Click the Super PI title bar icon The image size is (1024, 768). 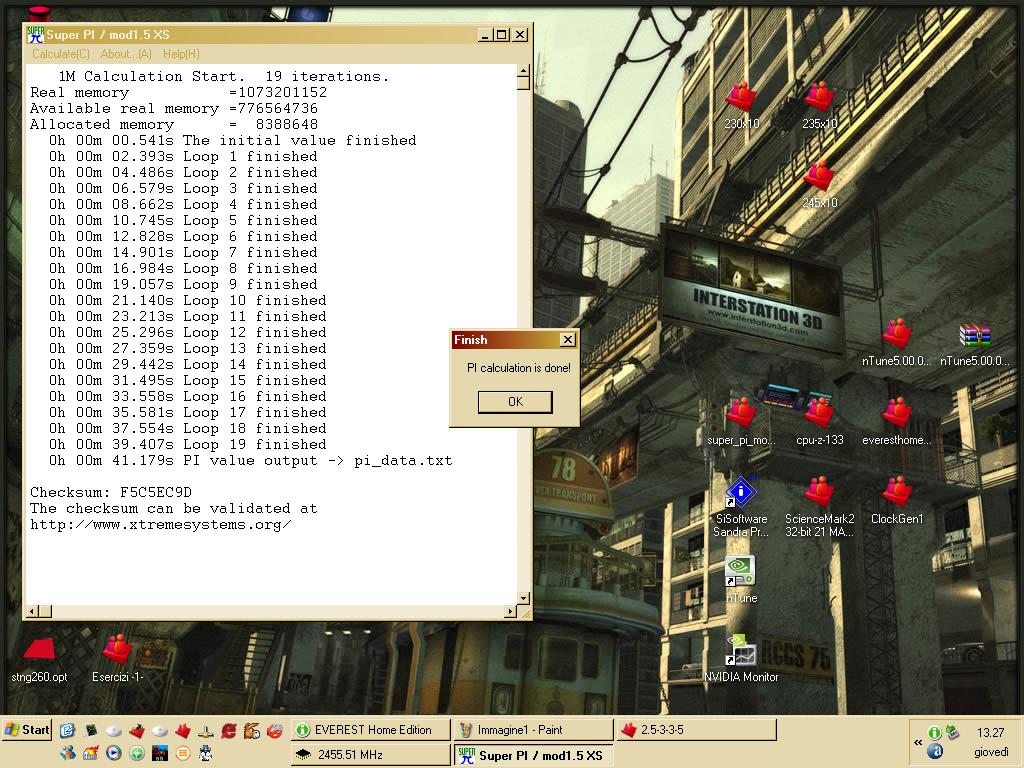(x=35, y=35)
